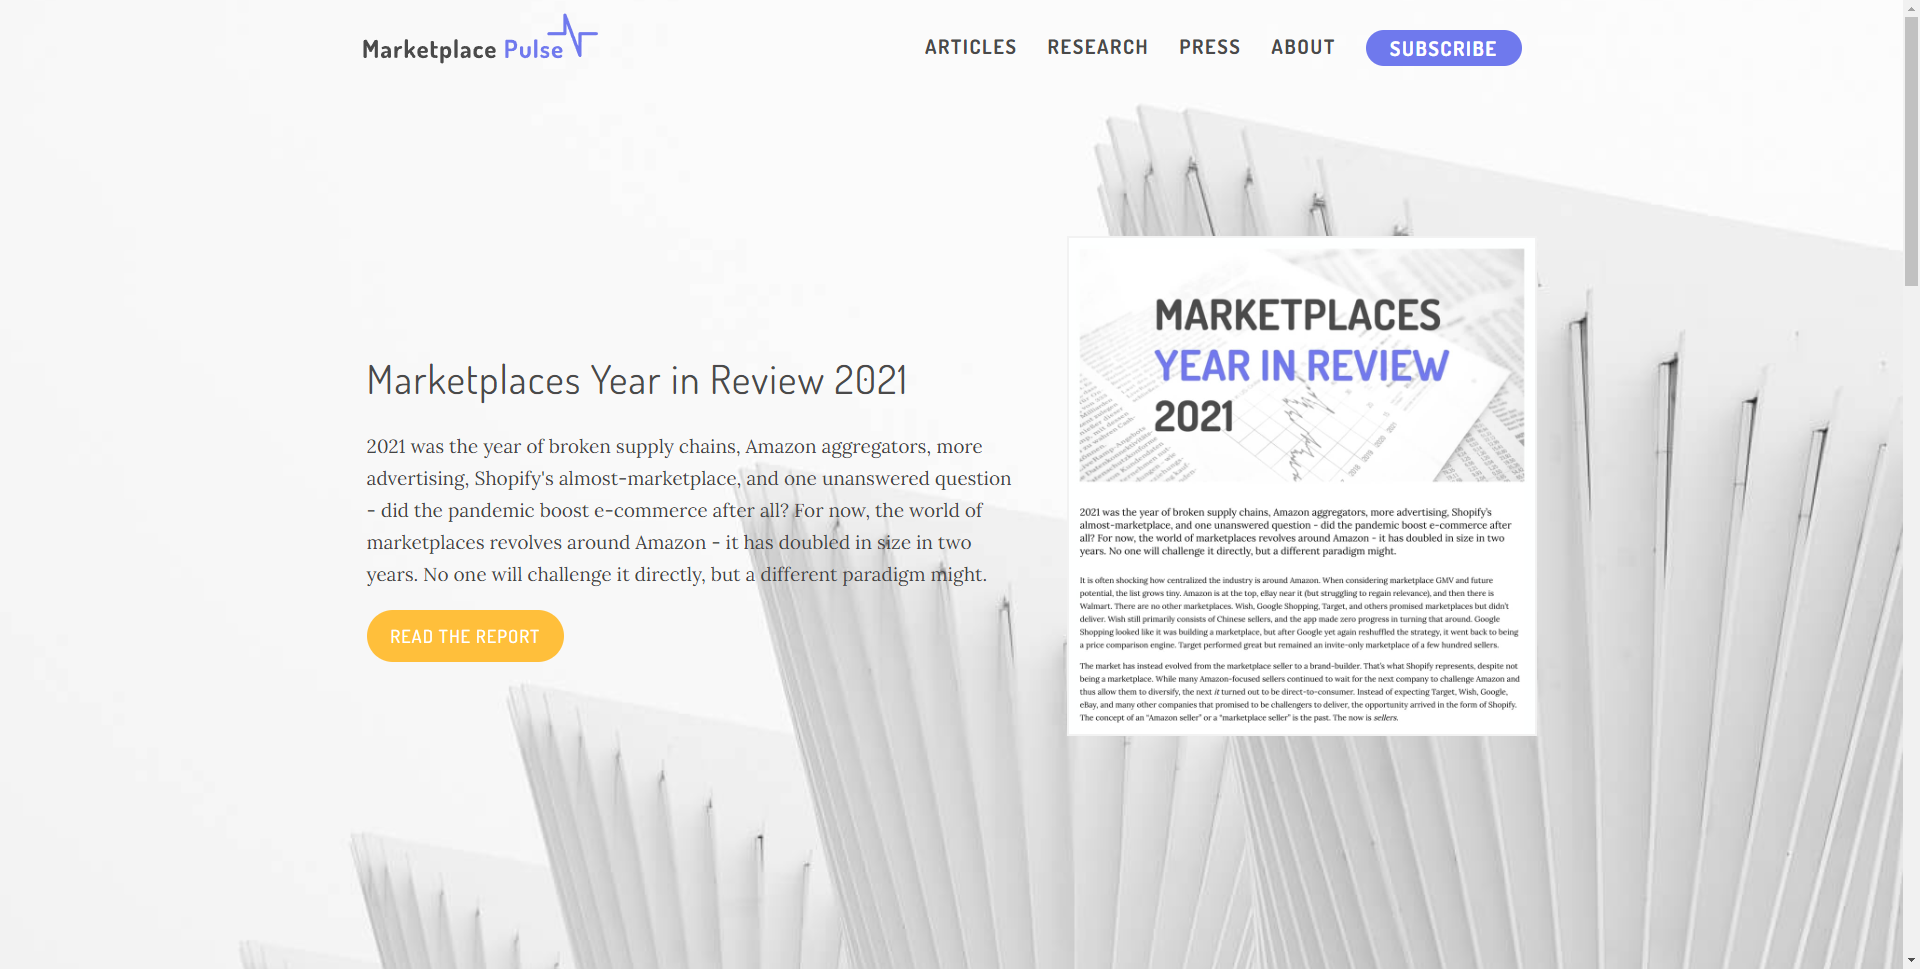Open the Marketplaces Year in Review report thumbnail
This screenshot has height=969, width=1920.
pos(1301,486)
